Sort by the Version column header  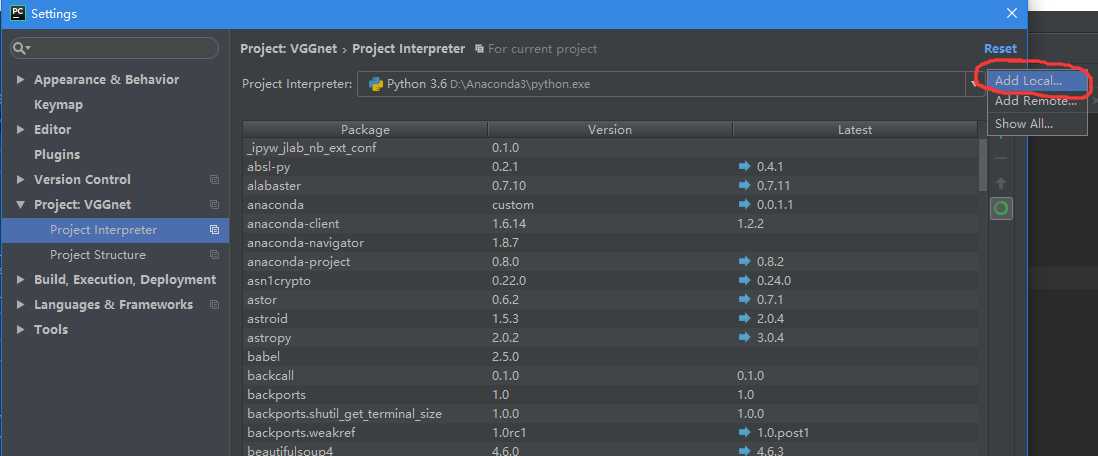pyautogui.click(x=610, y=130)
